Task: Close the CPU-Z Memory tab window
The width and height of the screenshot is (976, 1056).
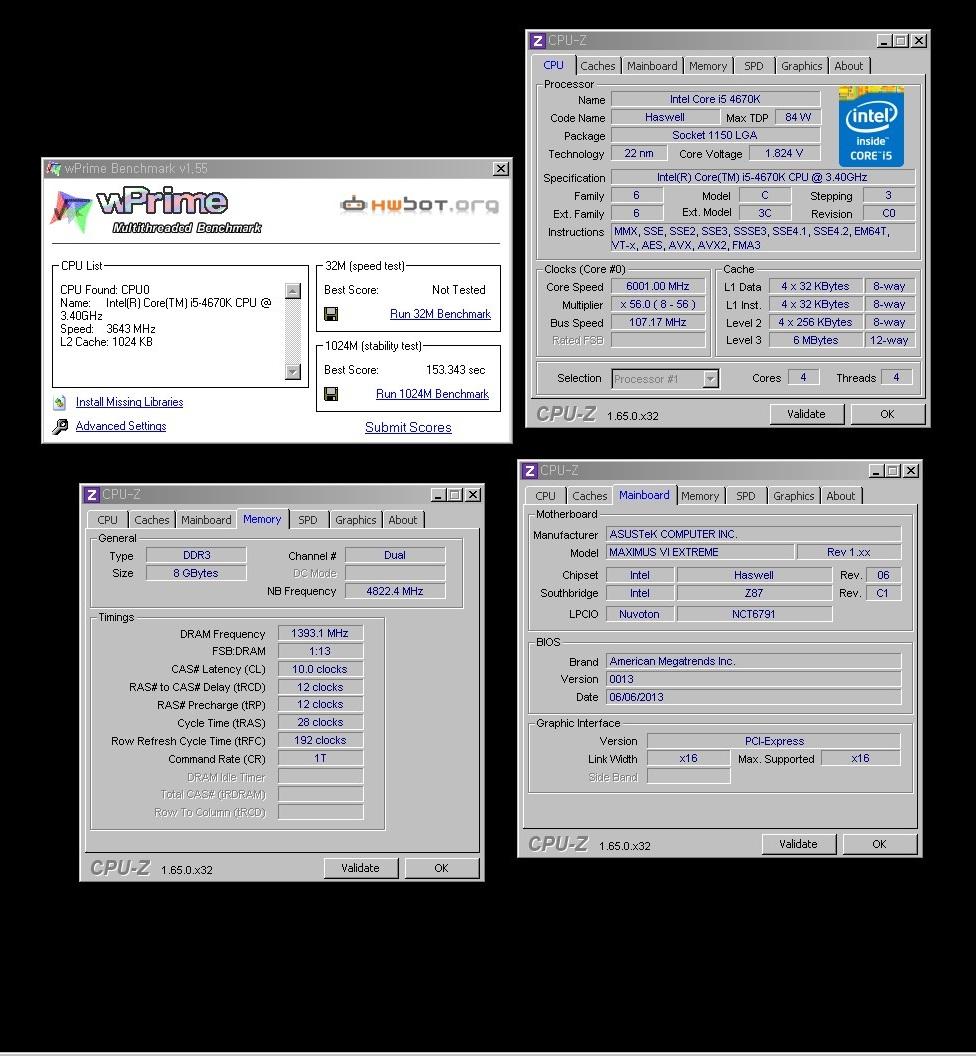Action: click(x=474, y=495)
